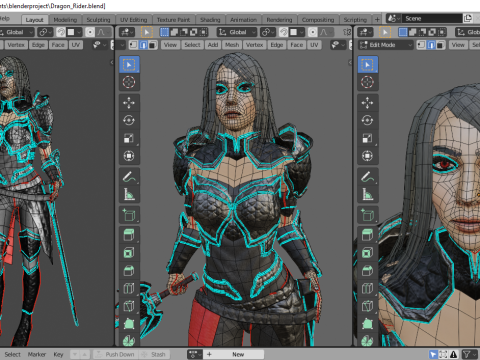Open the Texture Paint workspace tab

tap(173, 20)
